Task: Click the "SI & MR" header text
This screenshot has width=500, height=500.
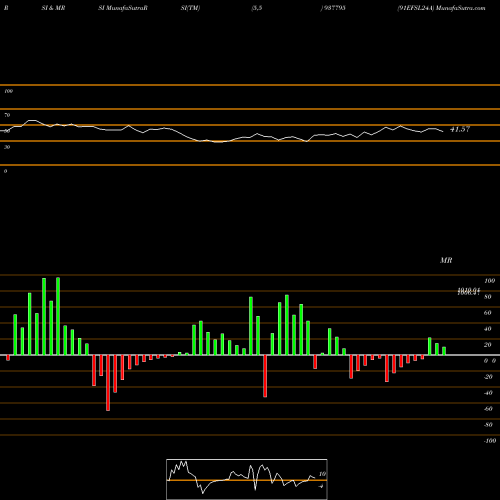Action: tap(53, 8)
